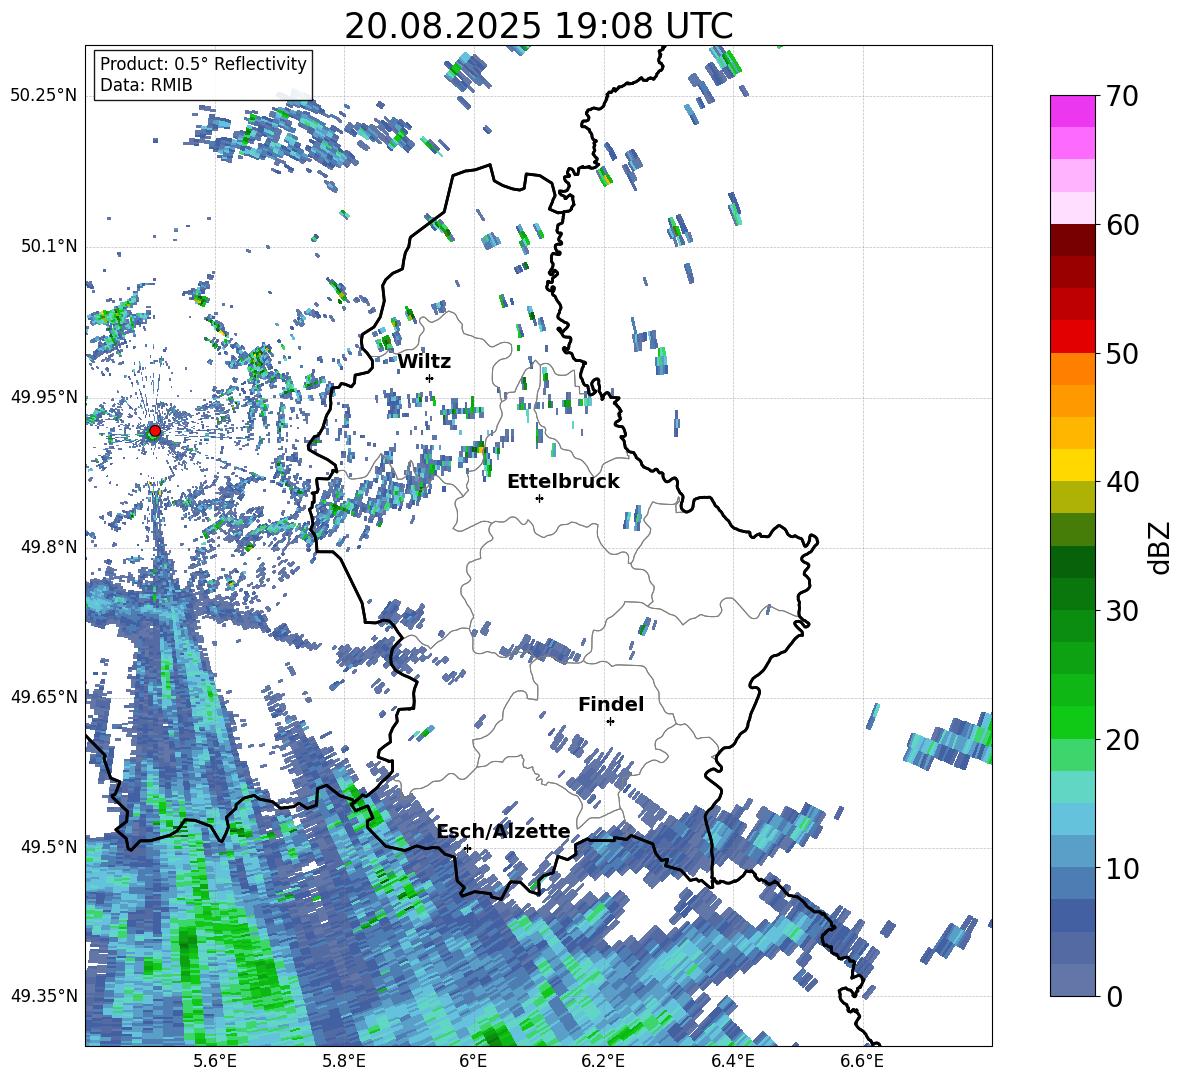Screen dimensions: 1184x1081
Task: Click the turquoise colorbar segment below 20
Action: click(1073, 787)
